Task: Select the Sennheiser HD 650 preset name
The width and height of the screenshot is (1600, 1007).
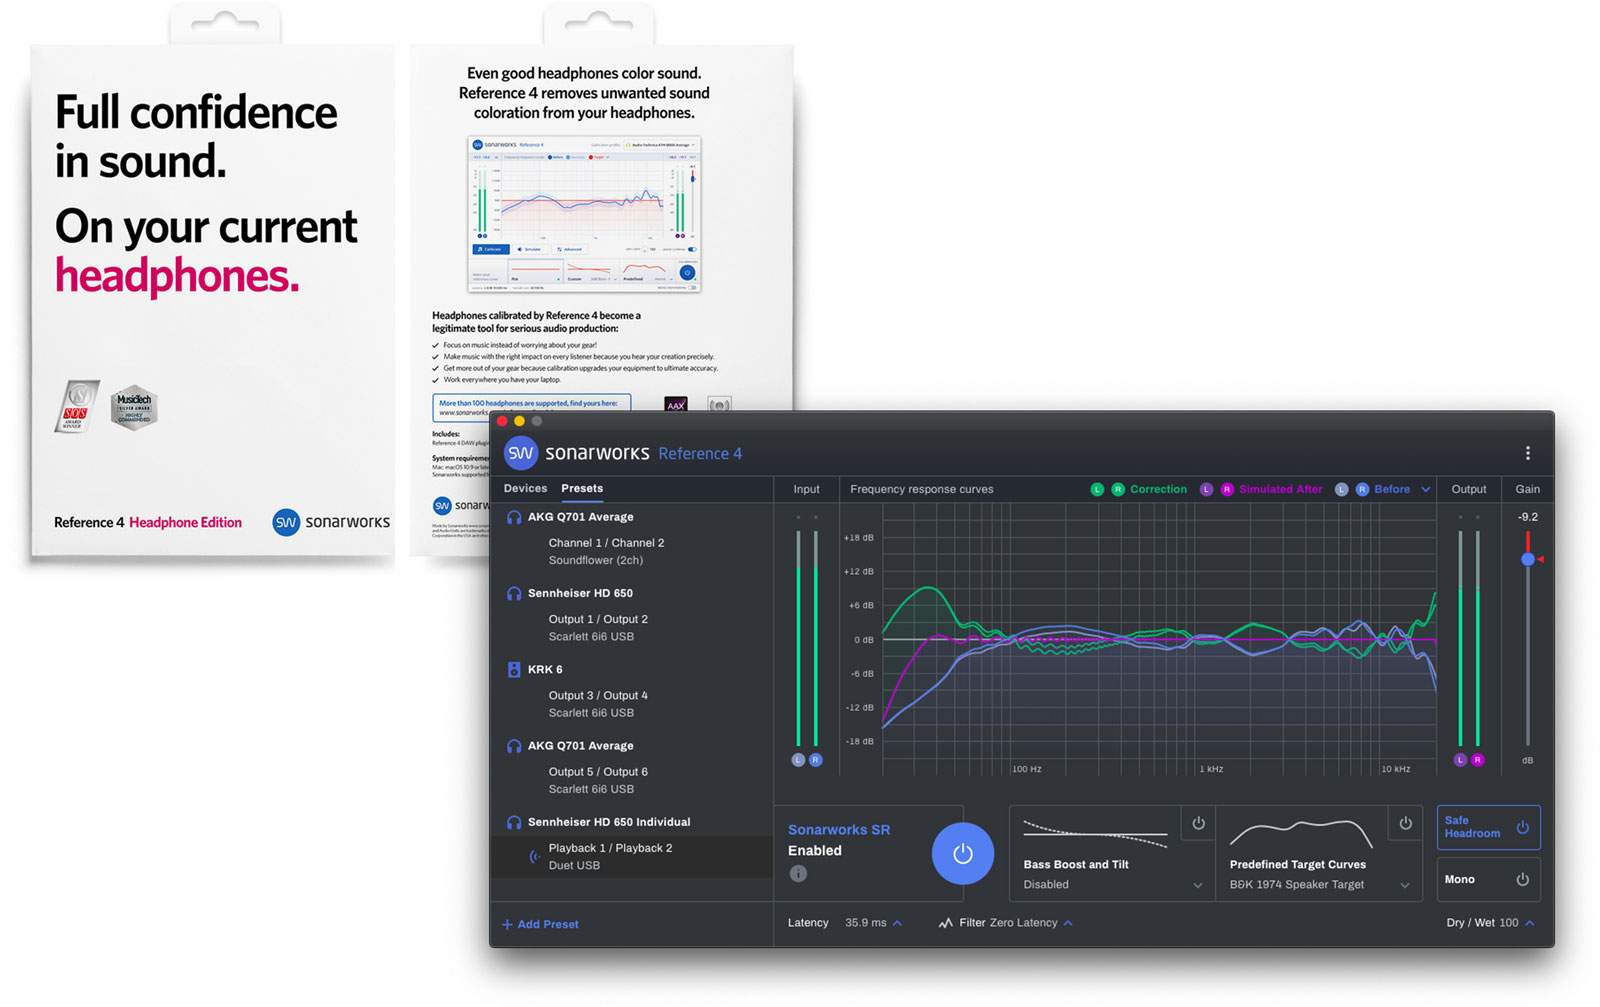Action: (580, 593)
